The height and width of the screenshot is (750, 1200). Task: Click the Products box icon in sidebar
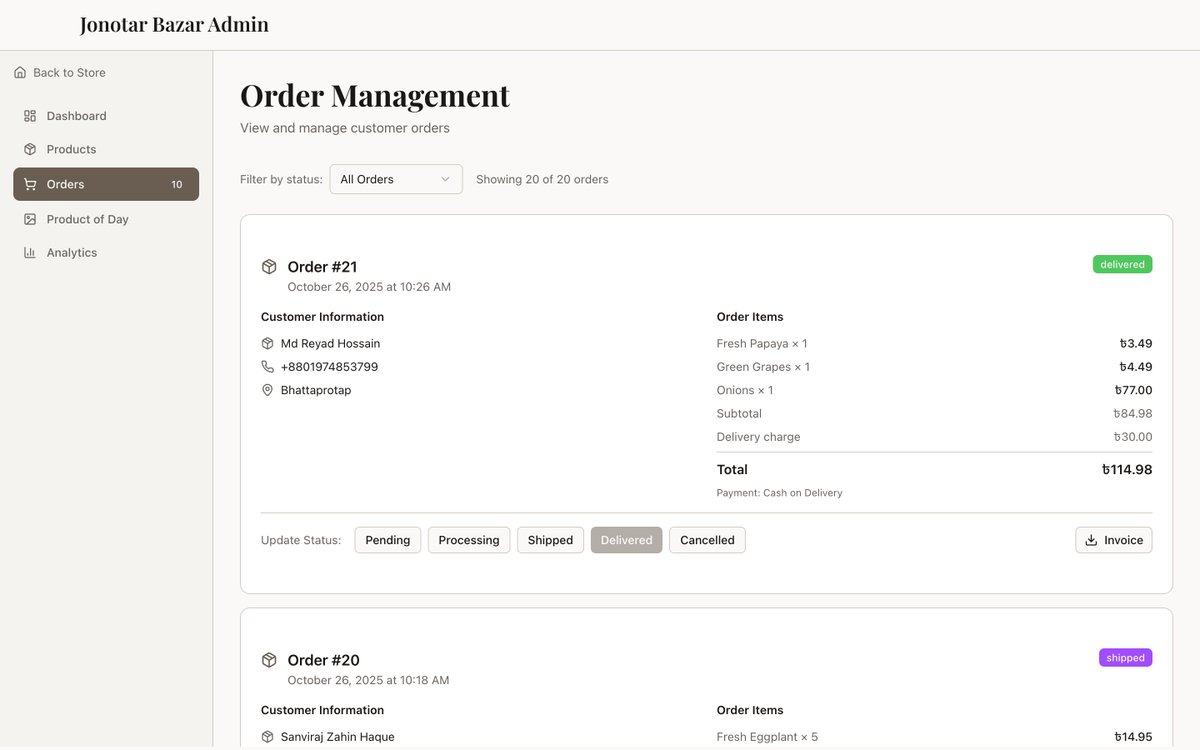coord(30,149)
